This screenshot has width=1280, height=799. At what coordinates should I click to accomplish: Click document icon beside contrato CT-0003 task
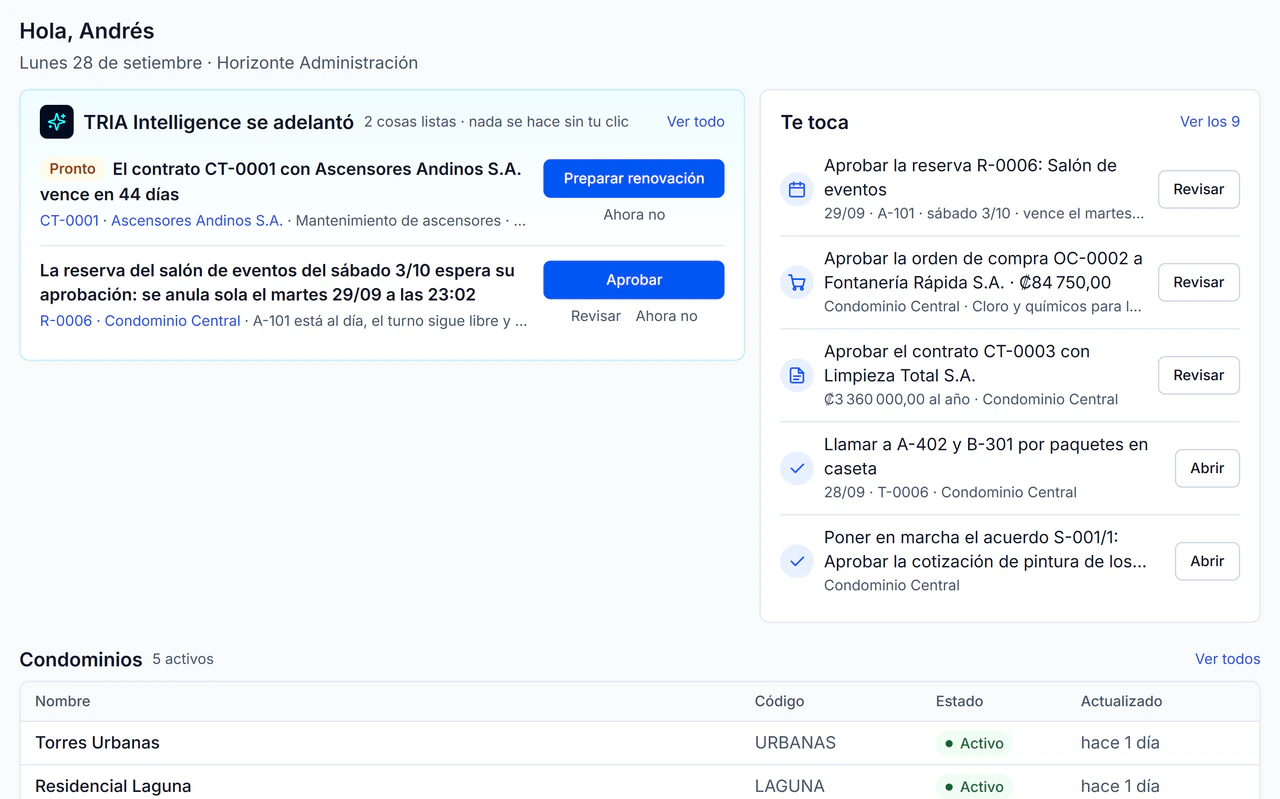[797, 375]
